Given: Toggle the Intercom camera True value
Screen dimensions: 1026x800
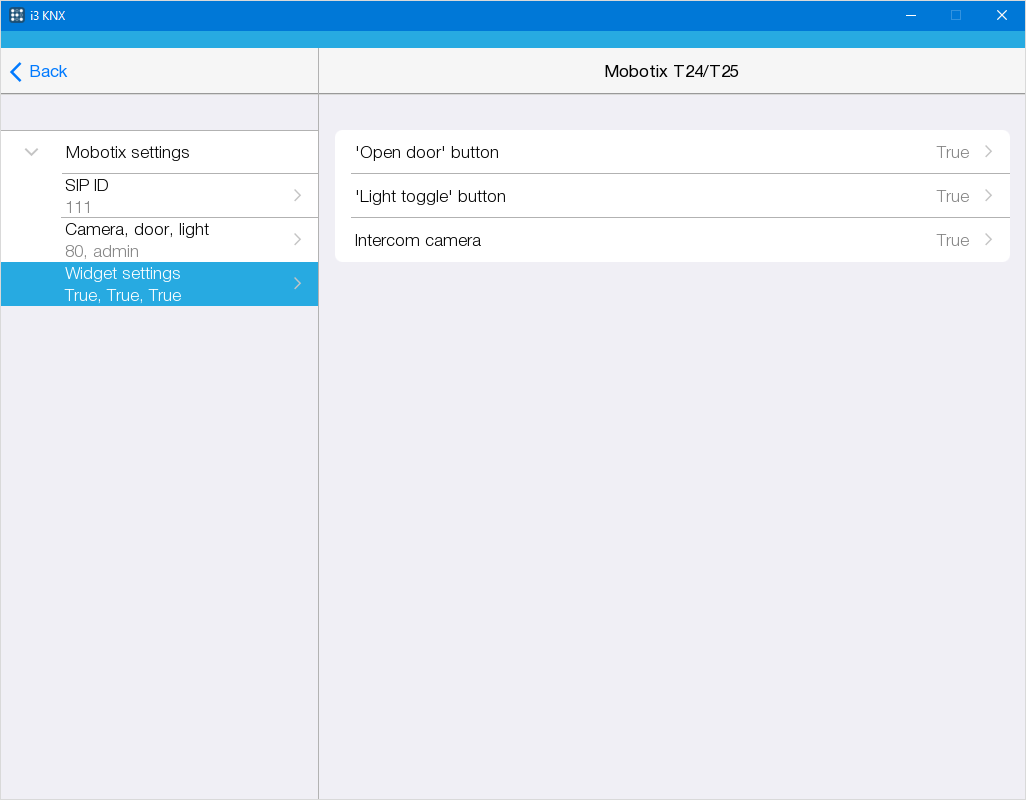Looking at the screenshot, I should [x=952, y=240].
